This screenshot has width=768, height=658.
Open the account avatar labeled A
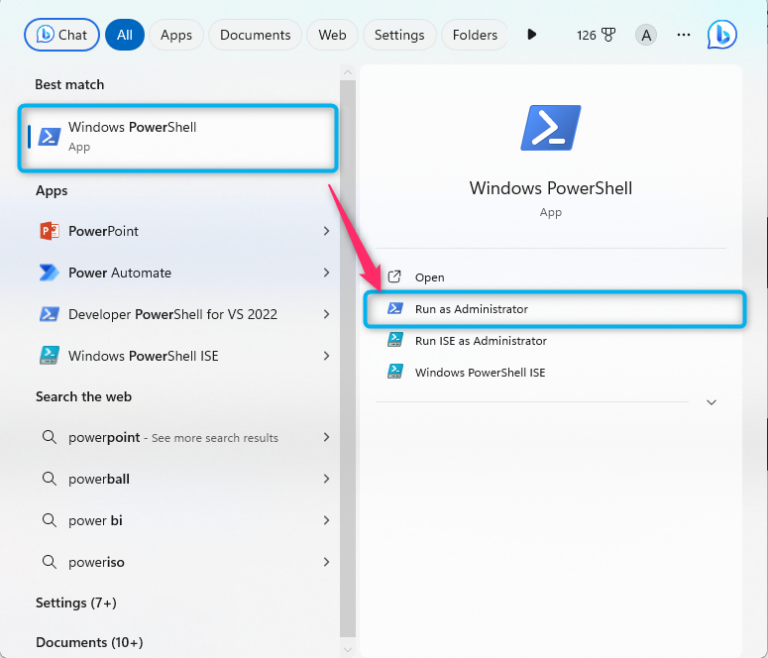coord(646,35)
